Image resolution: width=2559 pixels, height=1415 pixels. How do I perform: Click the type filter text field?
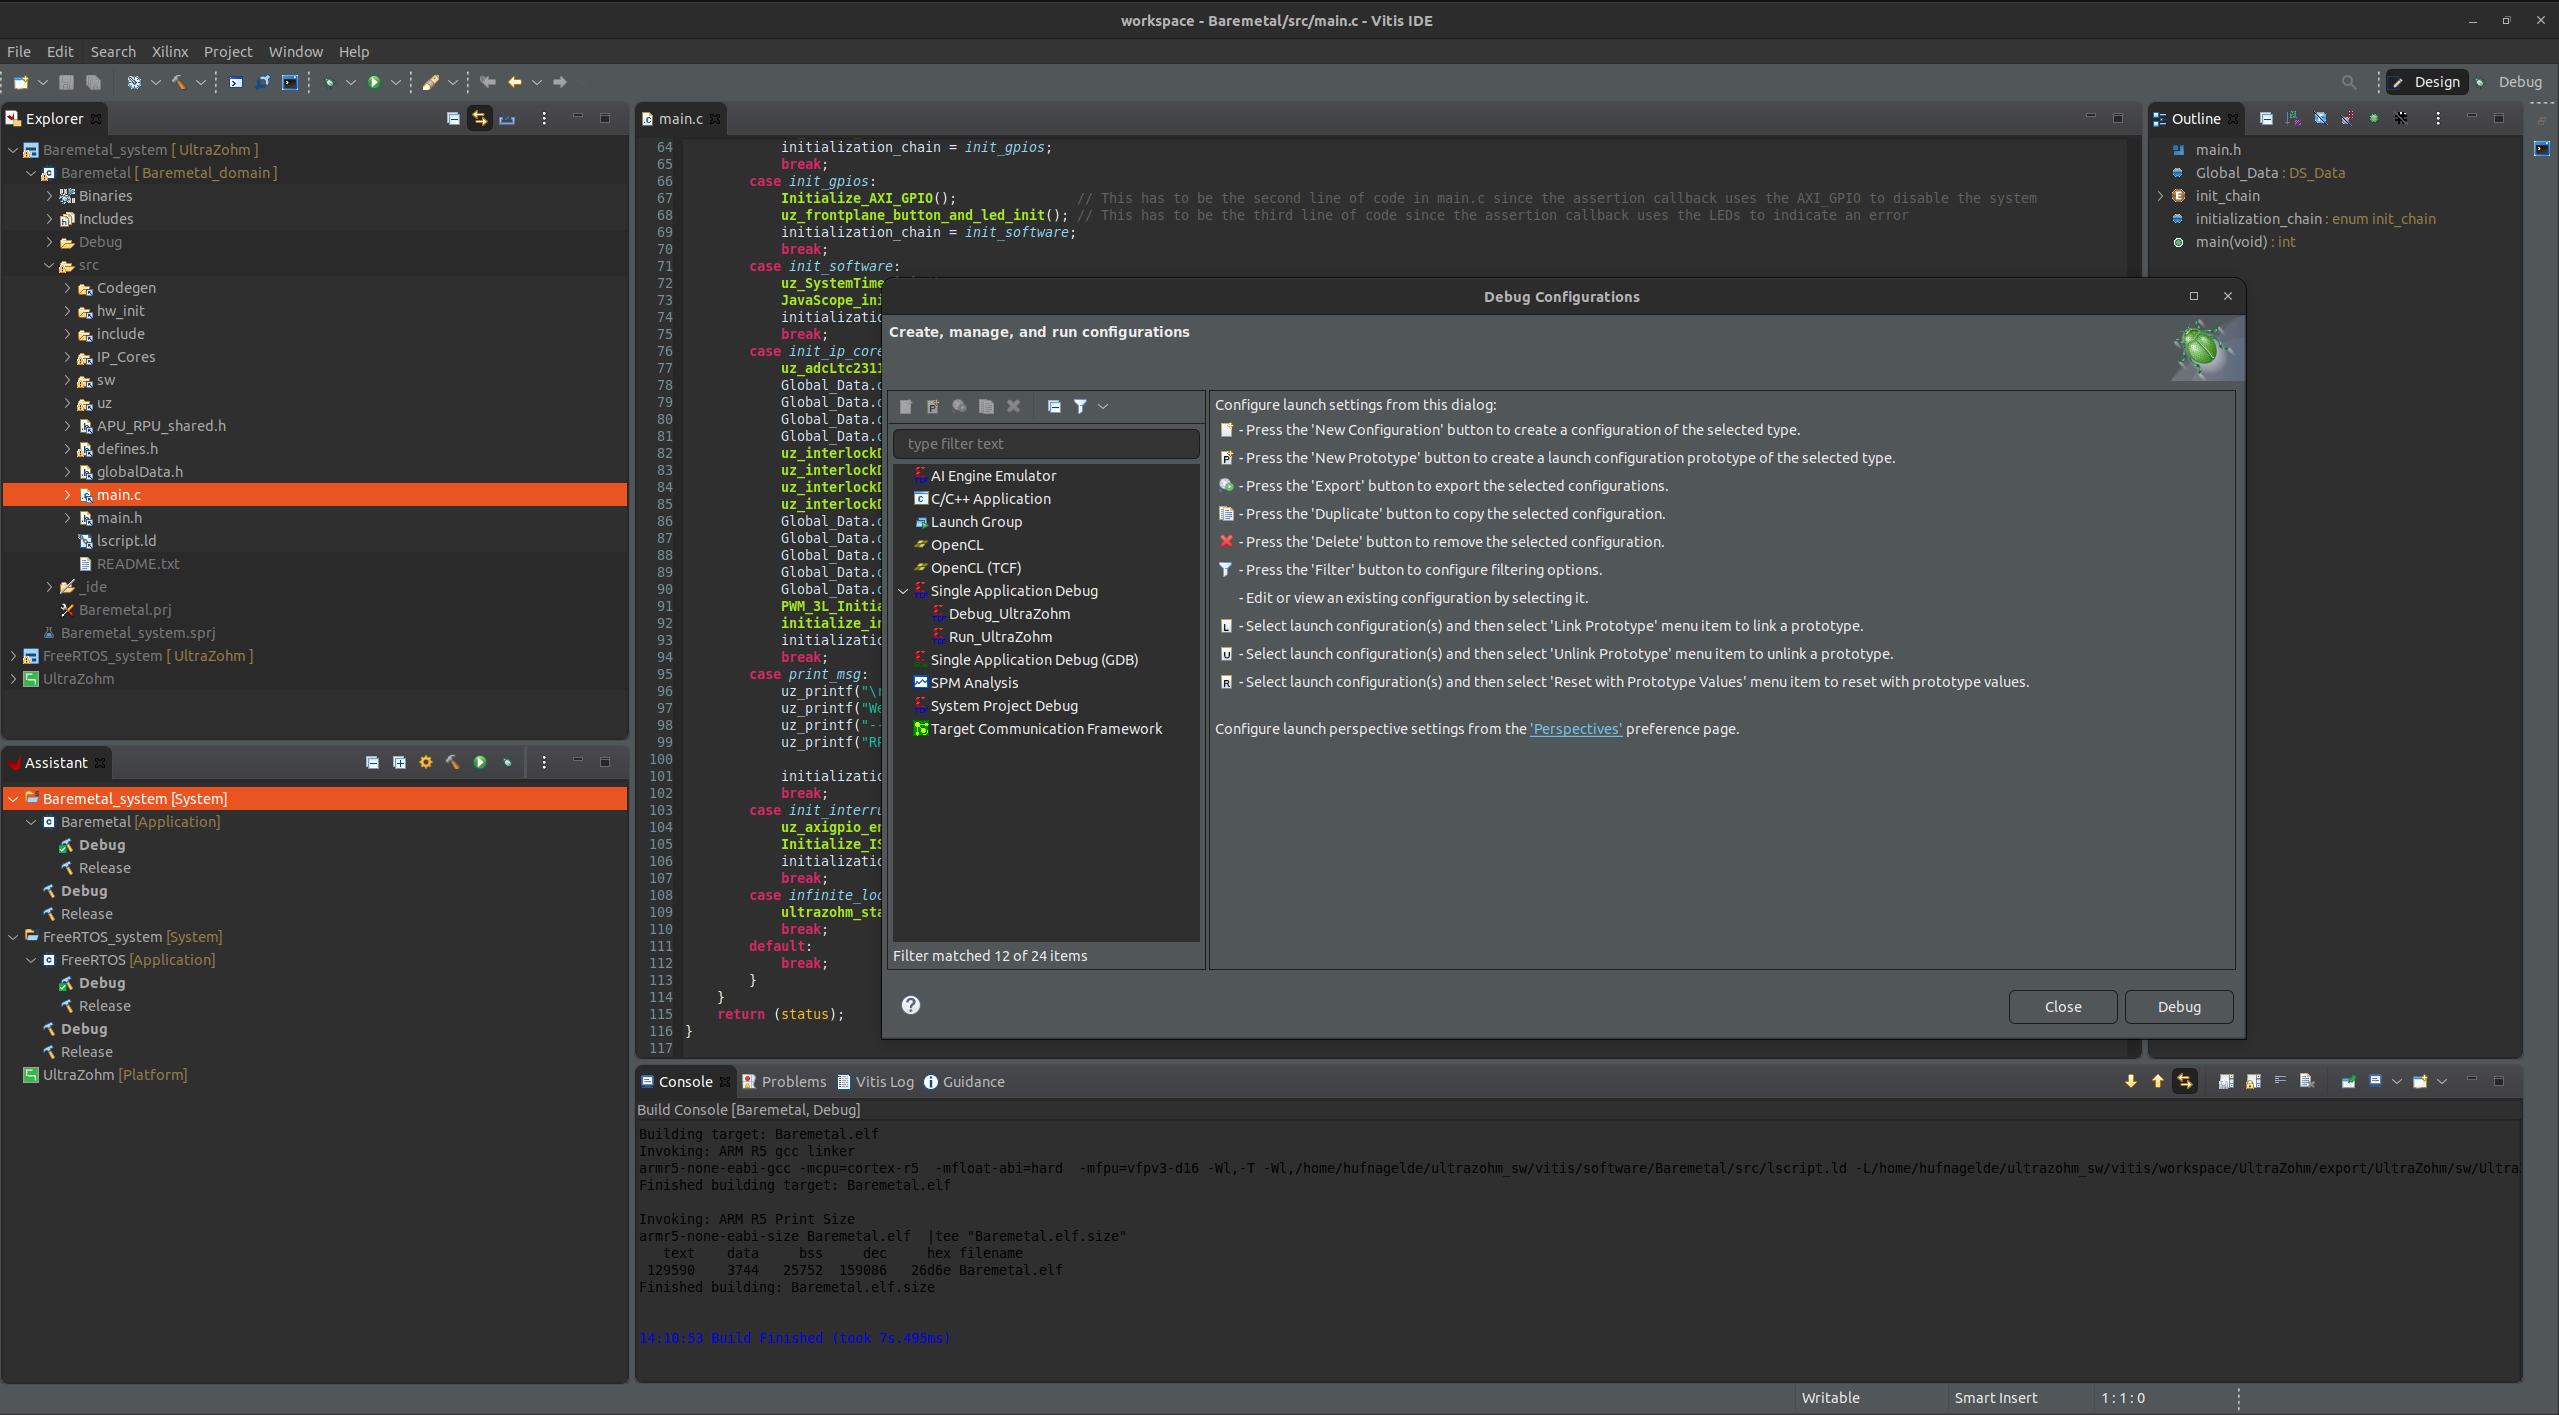[x=1044, y=443]
